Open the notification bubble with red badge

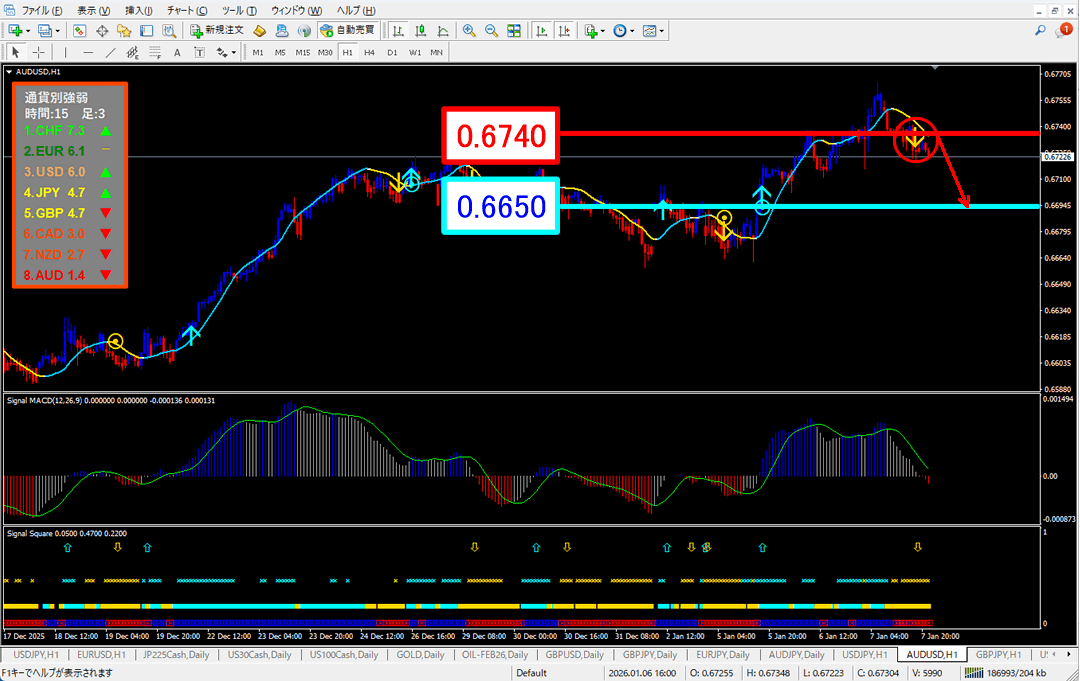pos(1063,31)
